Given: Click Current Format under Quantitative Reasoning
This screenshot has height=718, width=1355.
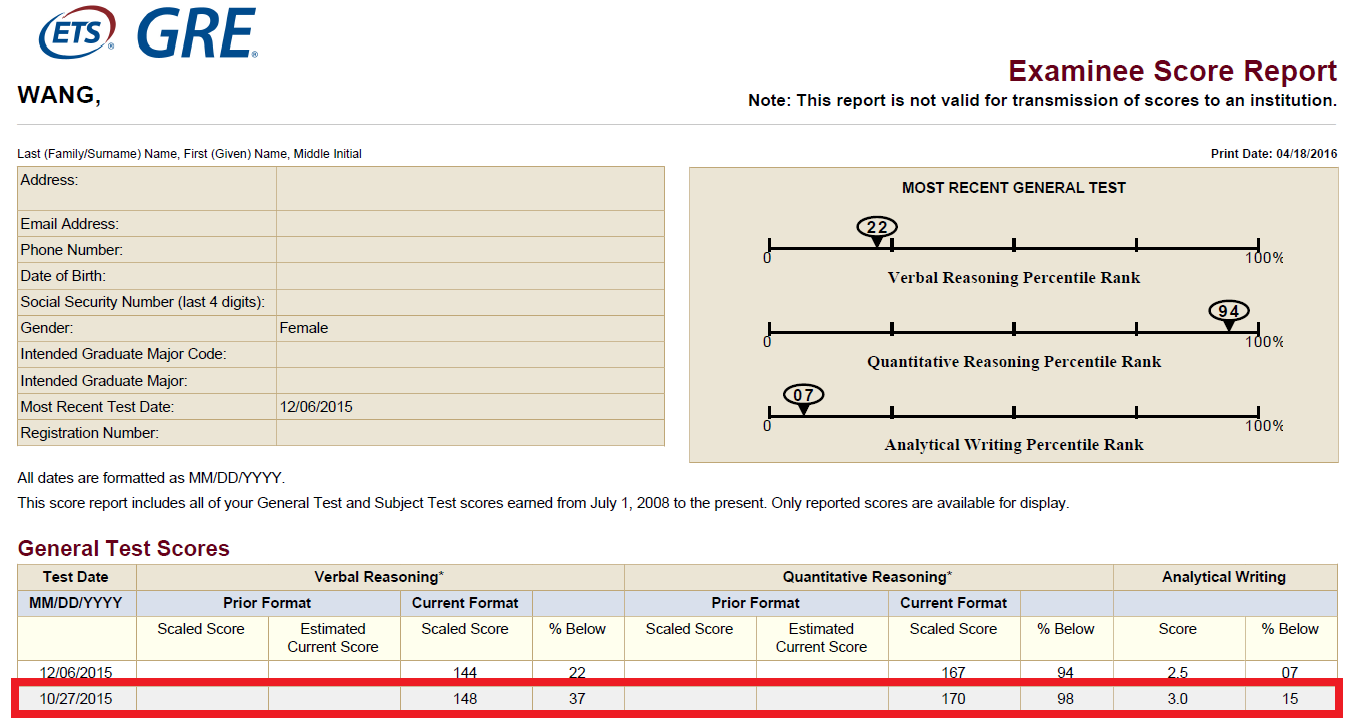Looking at the screenshot, I should 954,603.
